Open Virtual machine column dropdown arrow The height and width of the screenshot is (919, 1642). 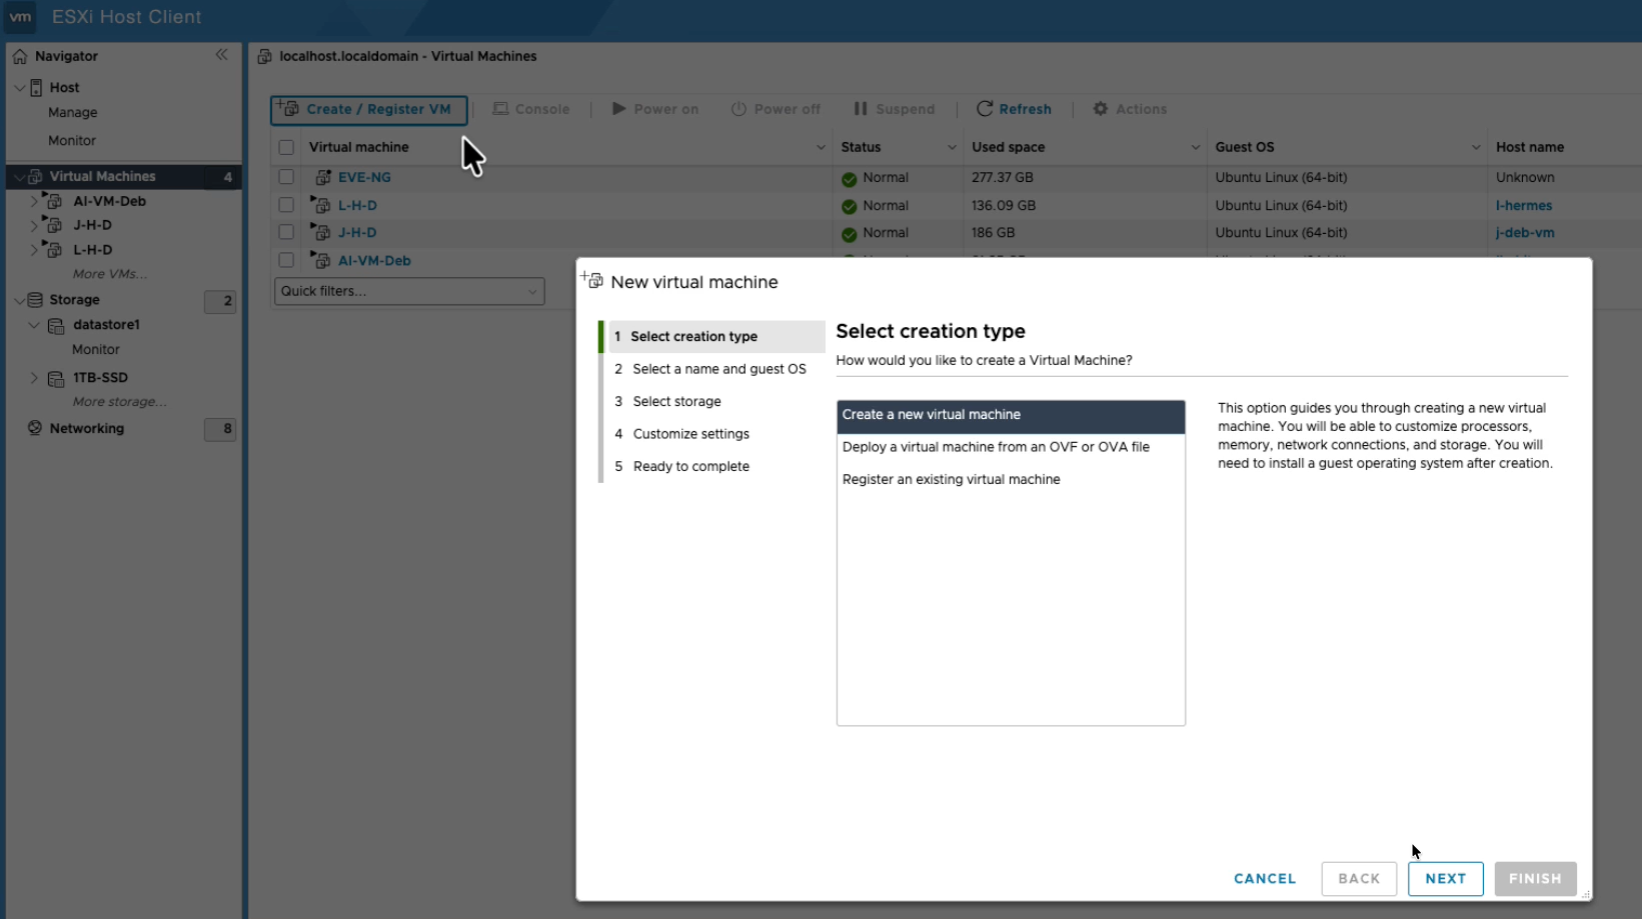(x=821, y=148)
